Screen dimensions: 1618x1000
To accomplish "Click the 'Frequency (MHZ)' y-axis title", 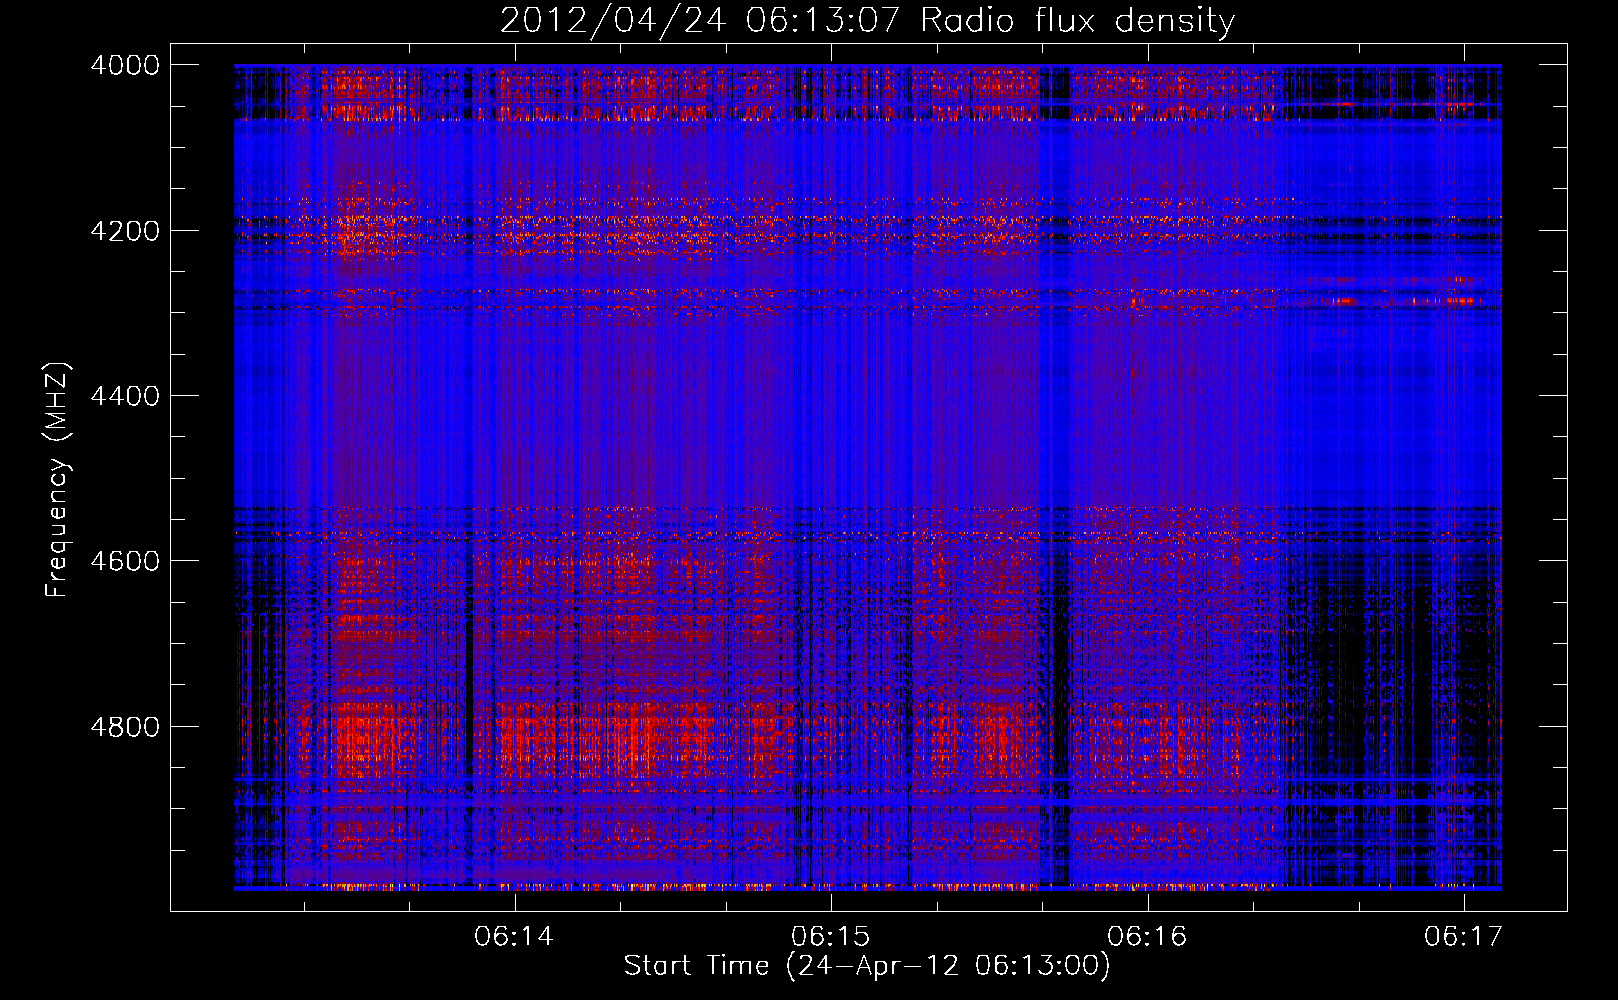I will [57, 480].
